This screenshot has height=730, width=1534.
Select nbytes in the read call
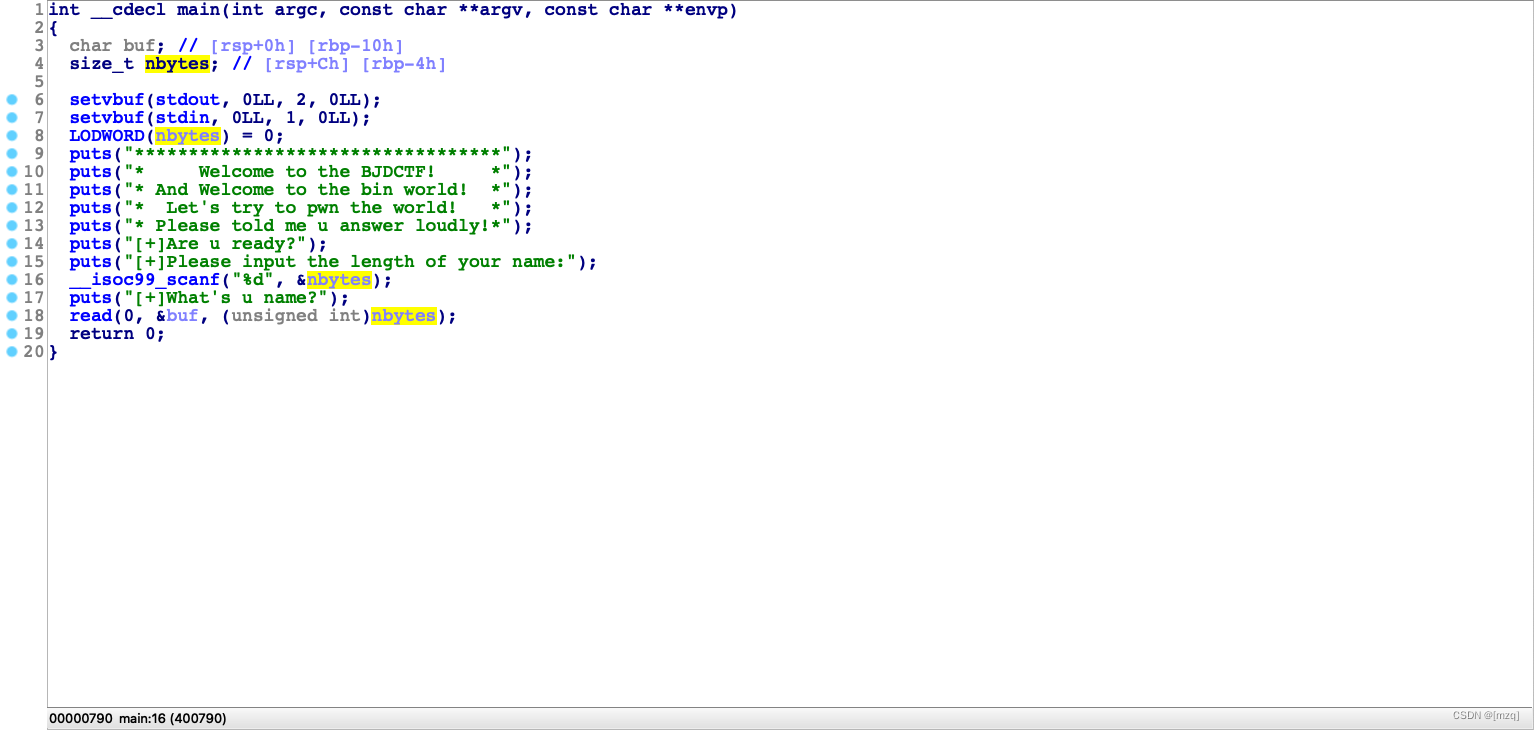coord(404,316)
